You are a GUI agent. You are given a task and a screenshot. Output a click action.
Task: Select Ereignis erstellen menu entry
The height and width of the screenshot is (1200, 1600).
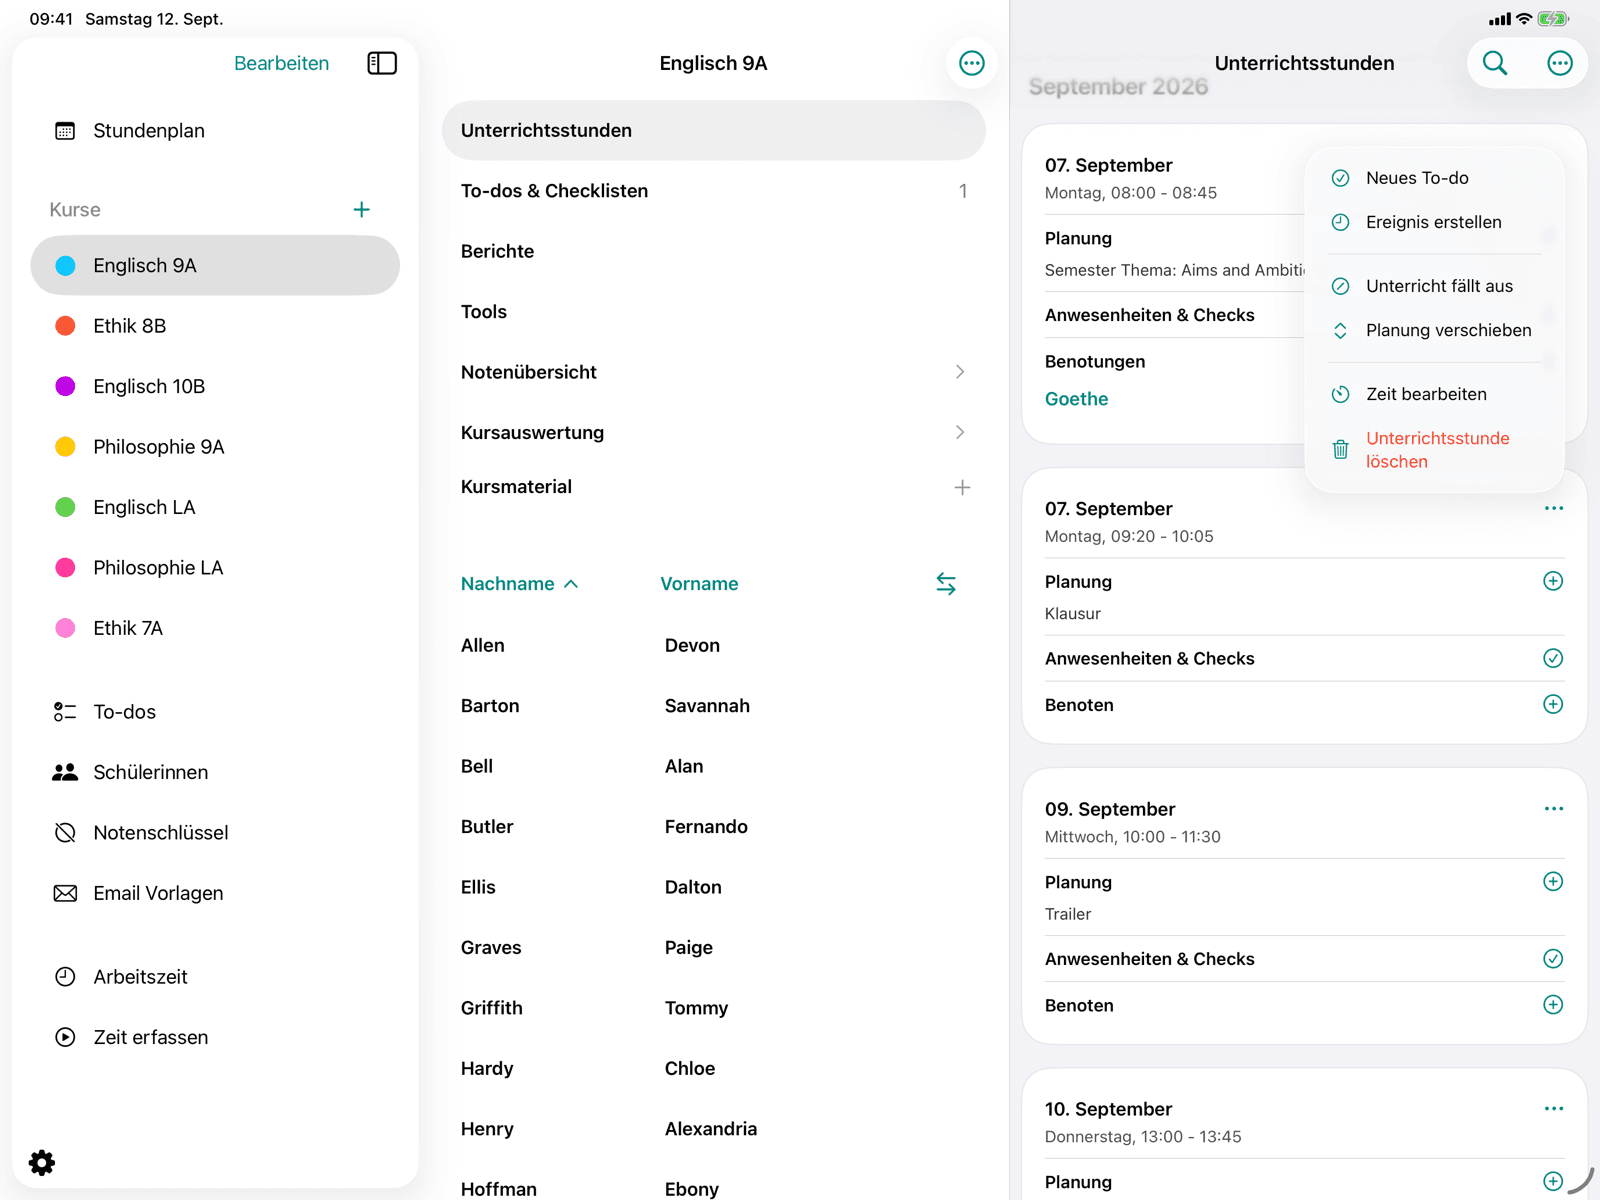coord(1434,222)
